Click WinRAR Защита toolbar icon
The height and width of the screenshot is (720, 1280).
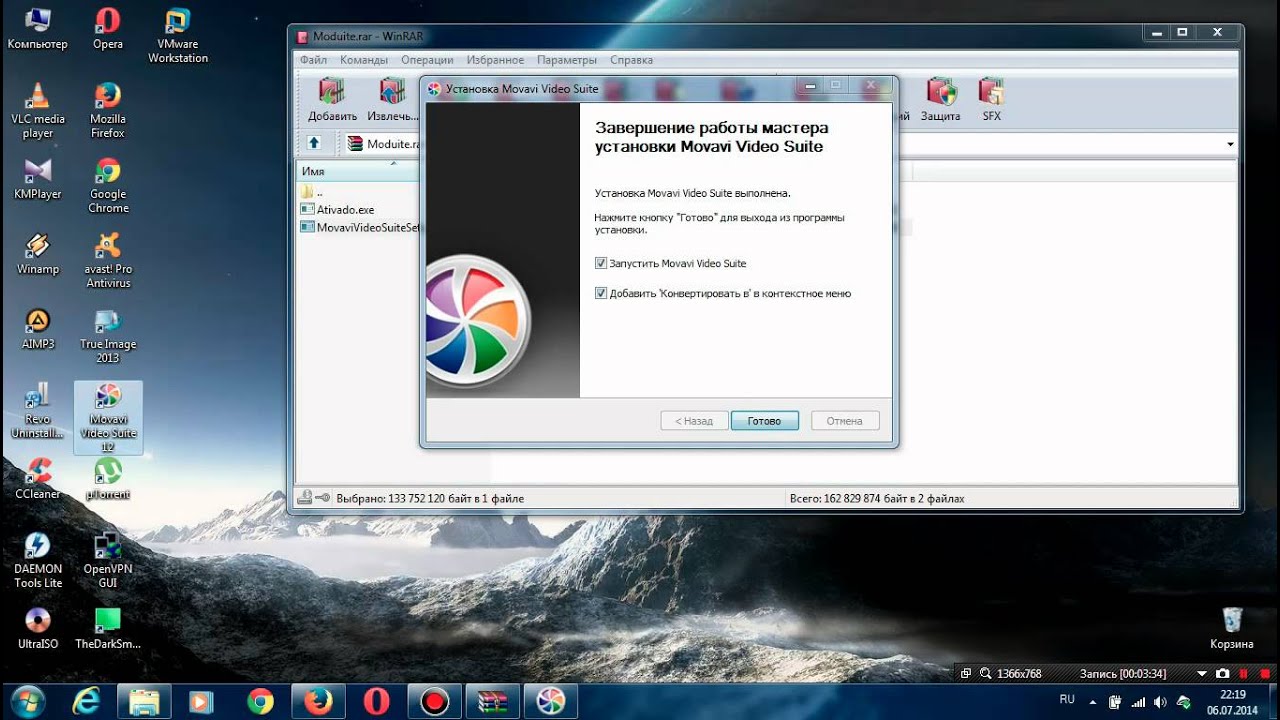point(941,100)
